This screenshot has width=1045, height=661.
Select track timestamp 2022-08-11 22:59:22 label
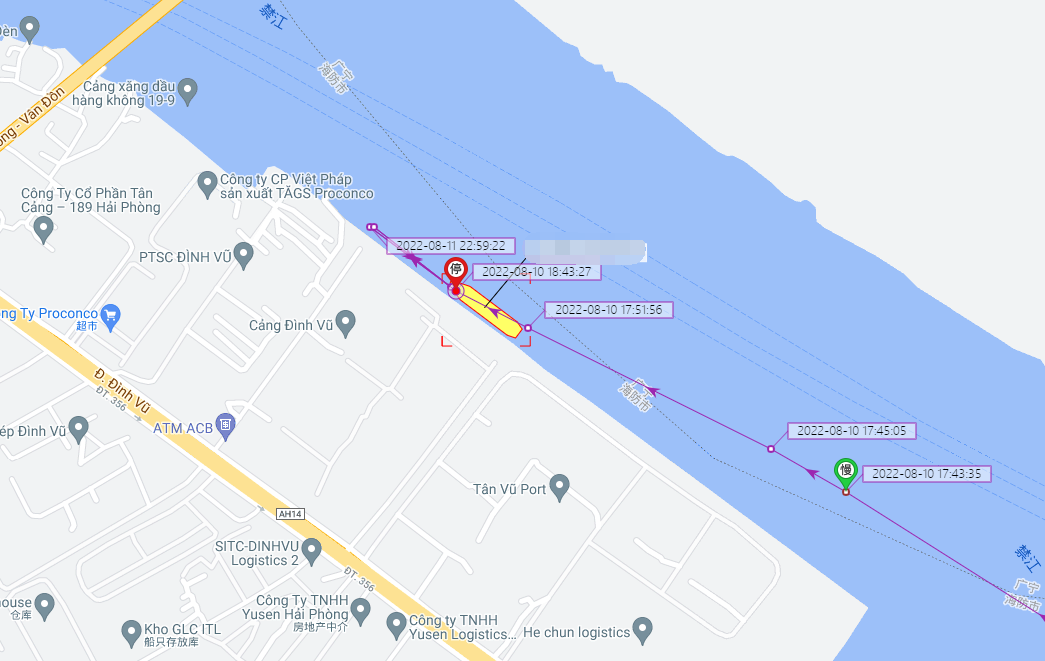tap(451, 246)
